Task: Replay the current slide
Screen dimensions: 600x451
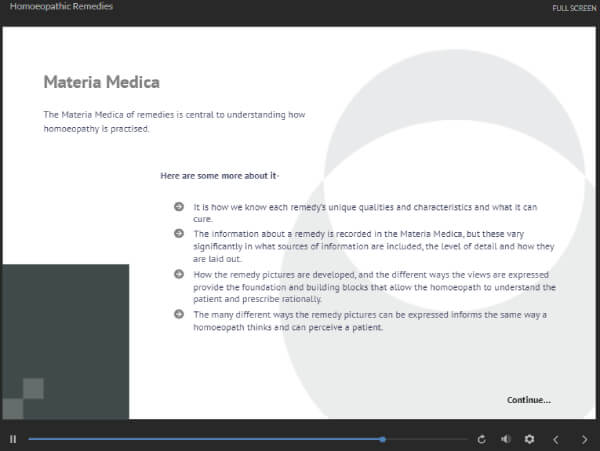Action: (482, 439)
